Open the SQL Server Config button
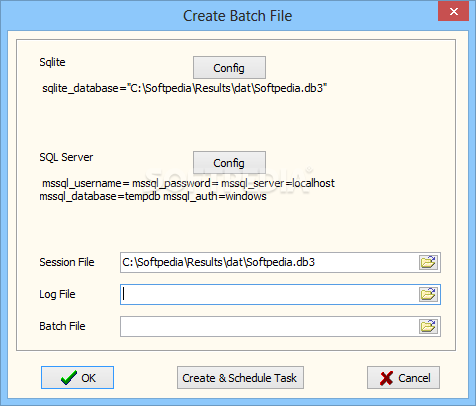Image resolution: width=476 pixels, height=406 pixels. (x=229, y=163)
